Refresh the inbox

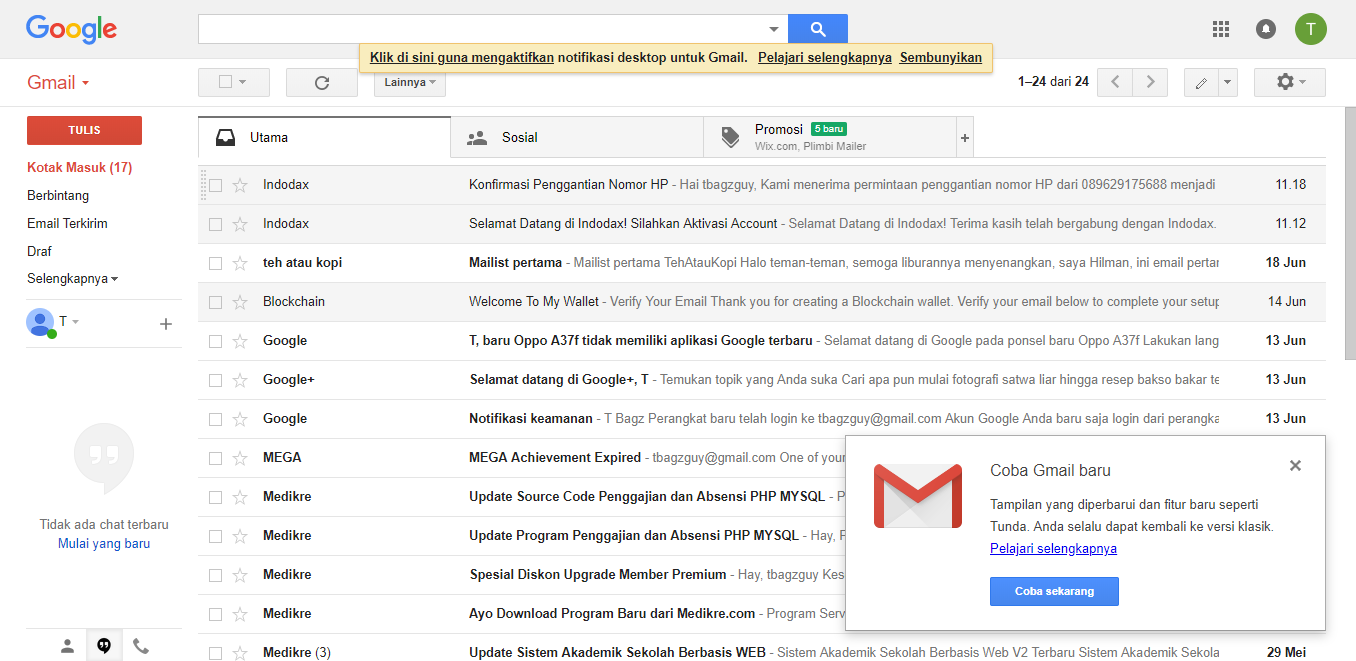point(322,82)
